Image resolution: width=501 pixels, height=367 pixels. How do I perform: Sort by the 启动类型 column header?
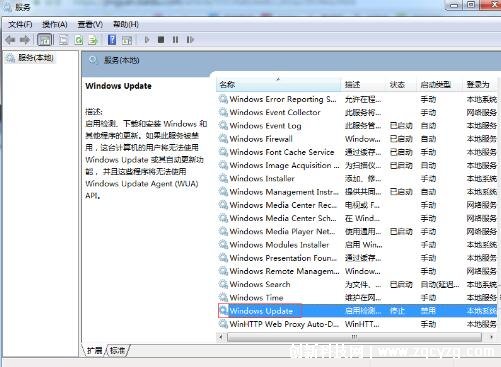coord(439,85)
